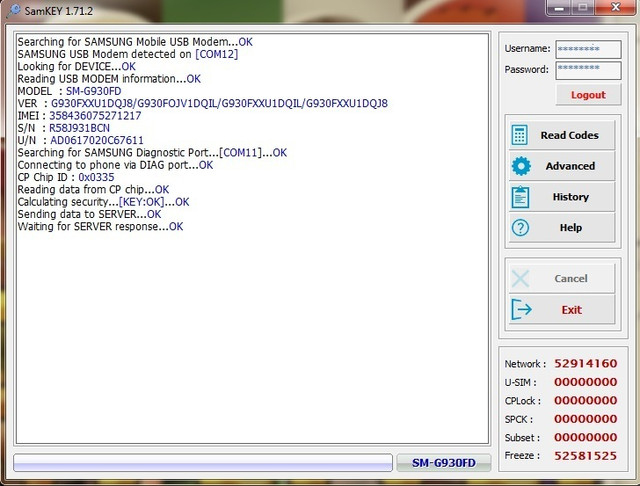Click the IMEI number 358436075271217

click(x=95, y=116)
